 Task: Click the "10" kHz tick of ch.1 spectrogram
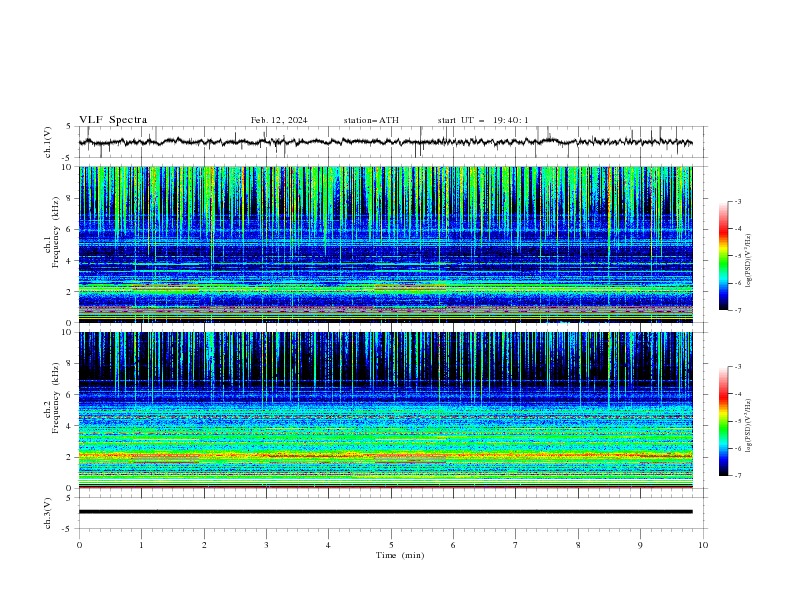[68, 167]
